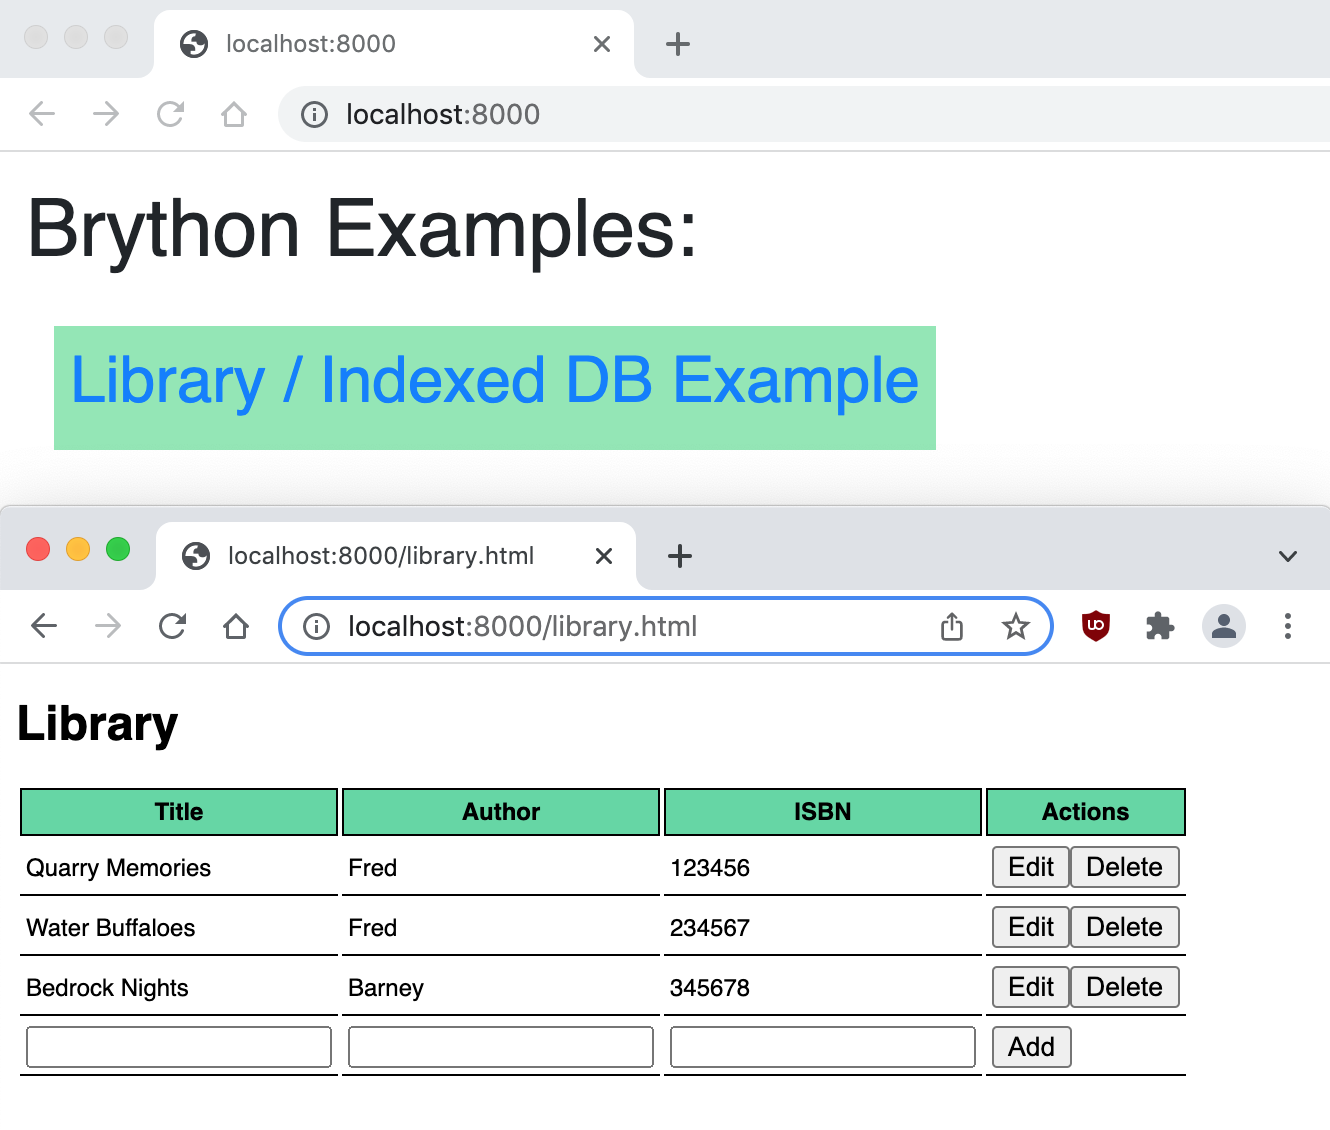Click forward arrow in library.html window
1330x1130 pixels.
click(x=108, y=627)
